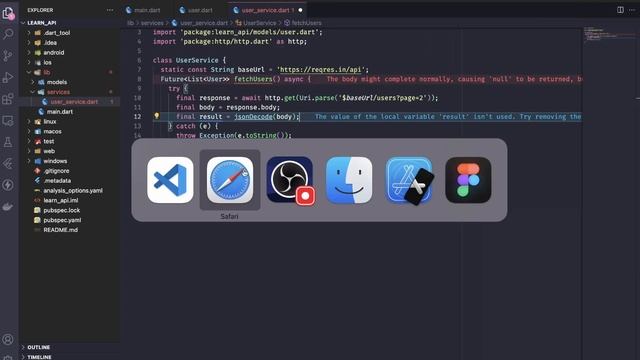Open the Search view in activity bar
This screenshot has height=360, width=640.
[x=8, y=34]
